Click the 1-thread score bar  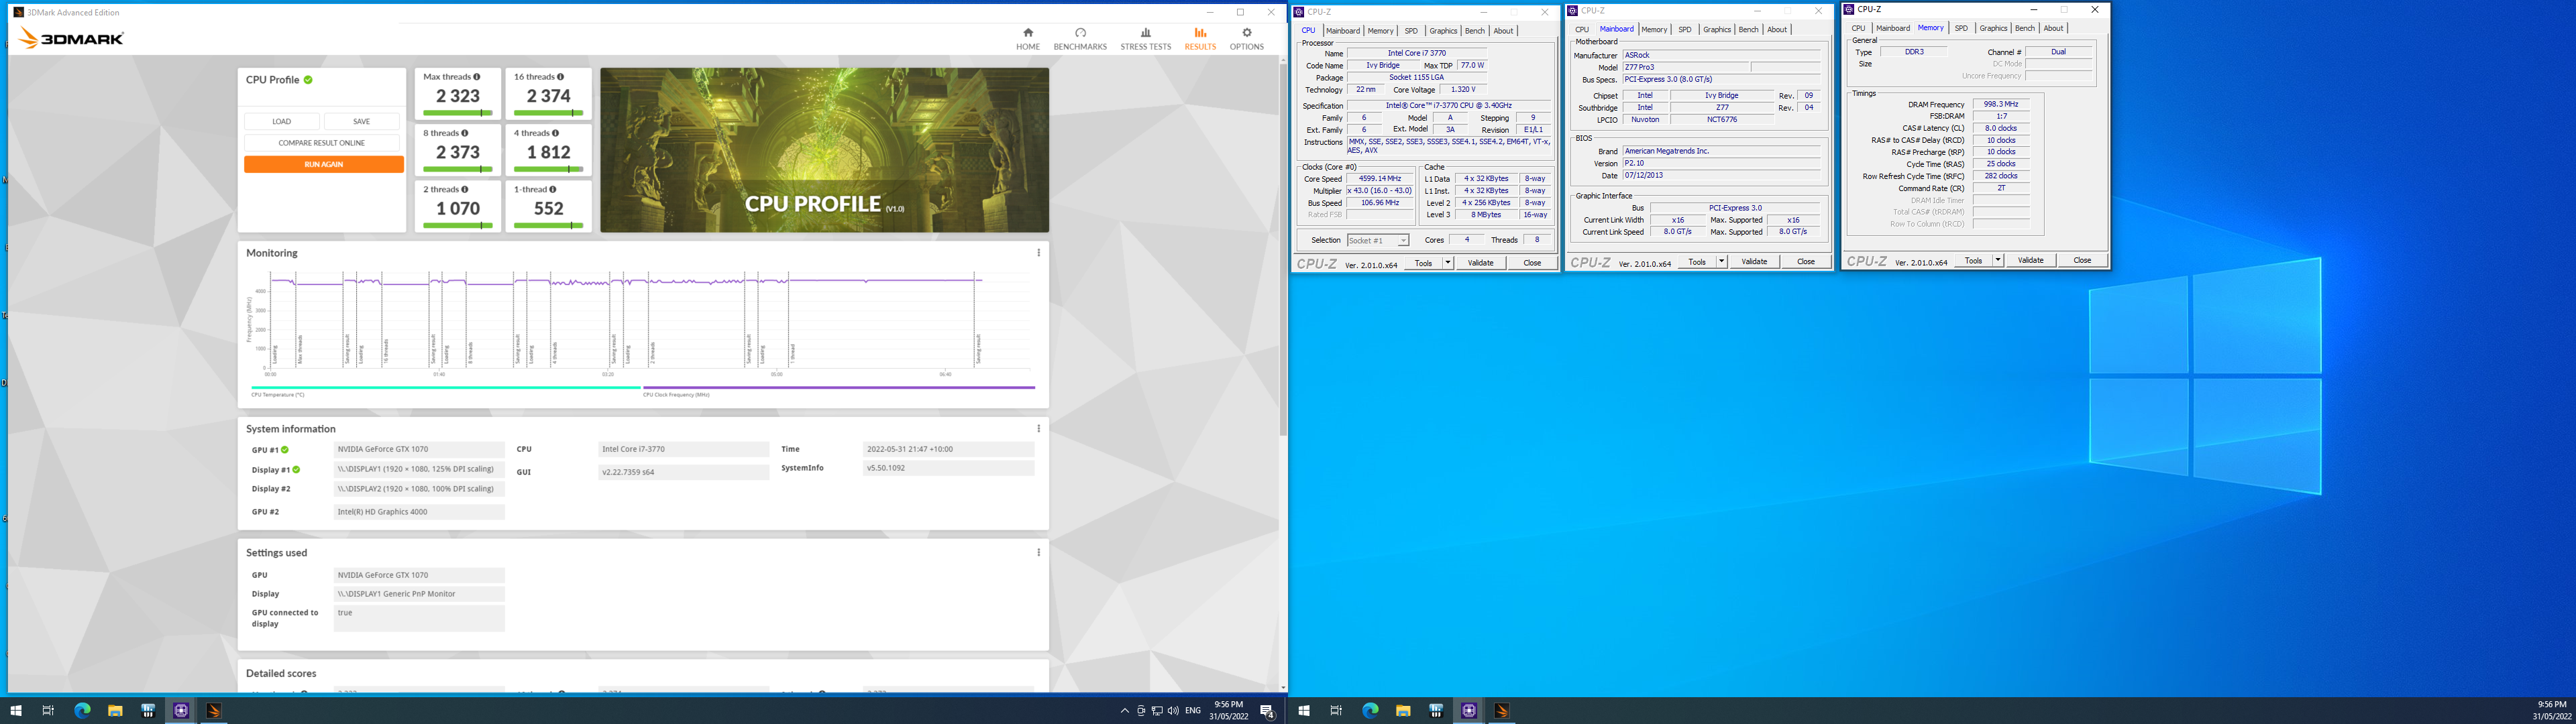coord(548,225)
